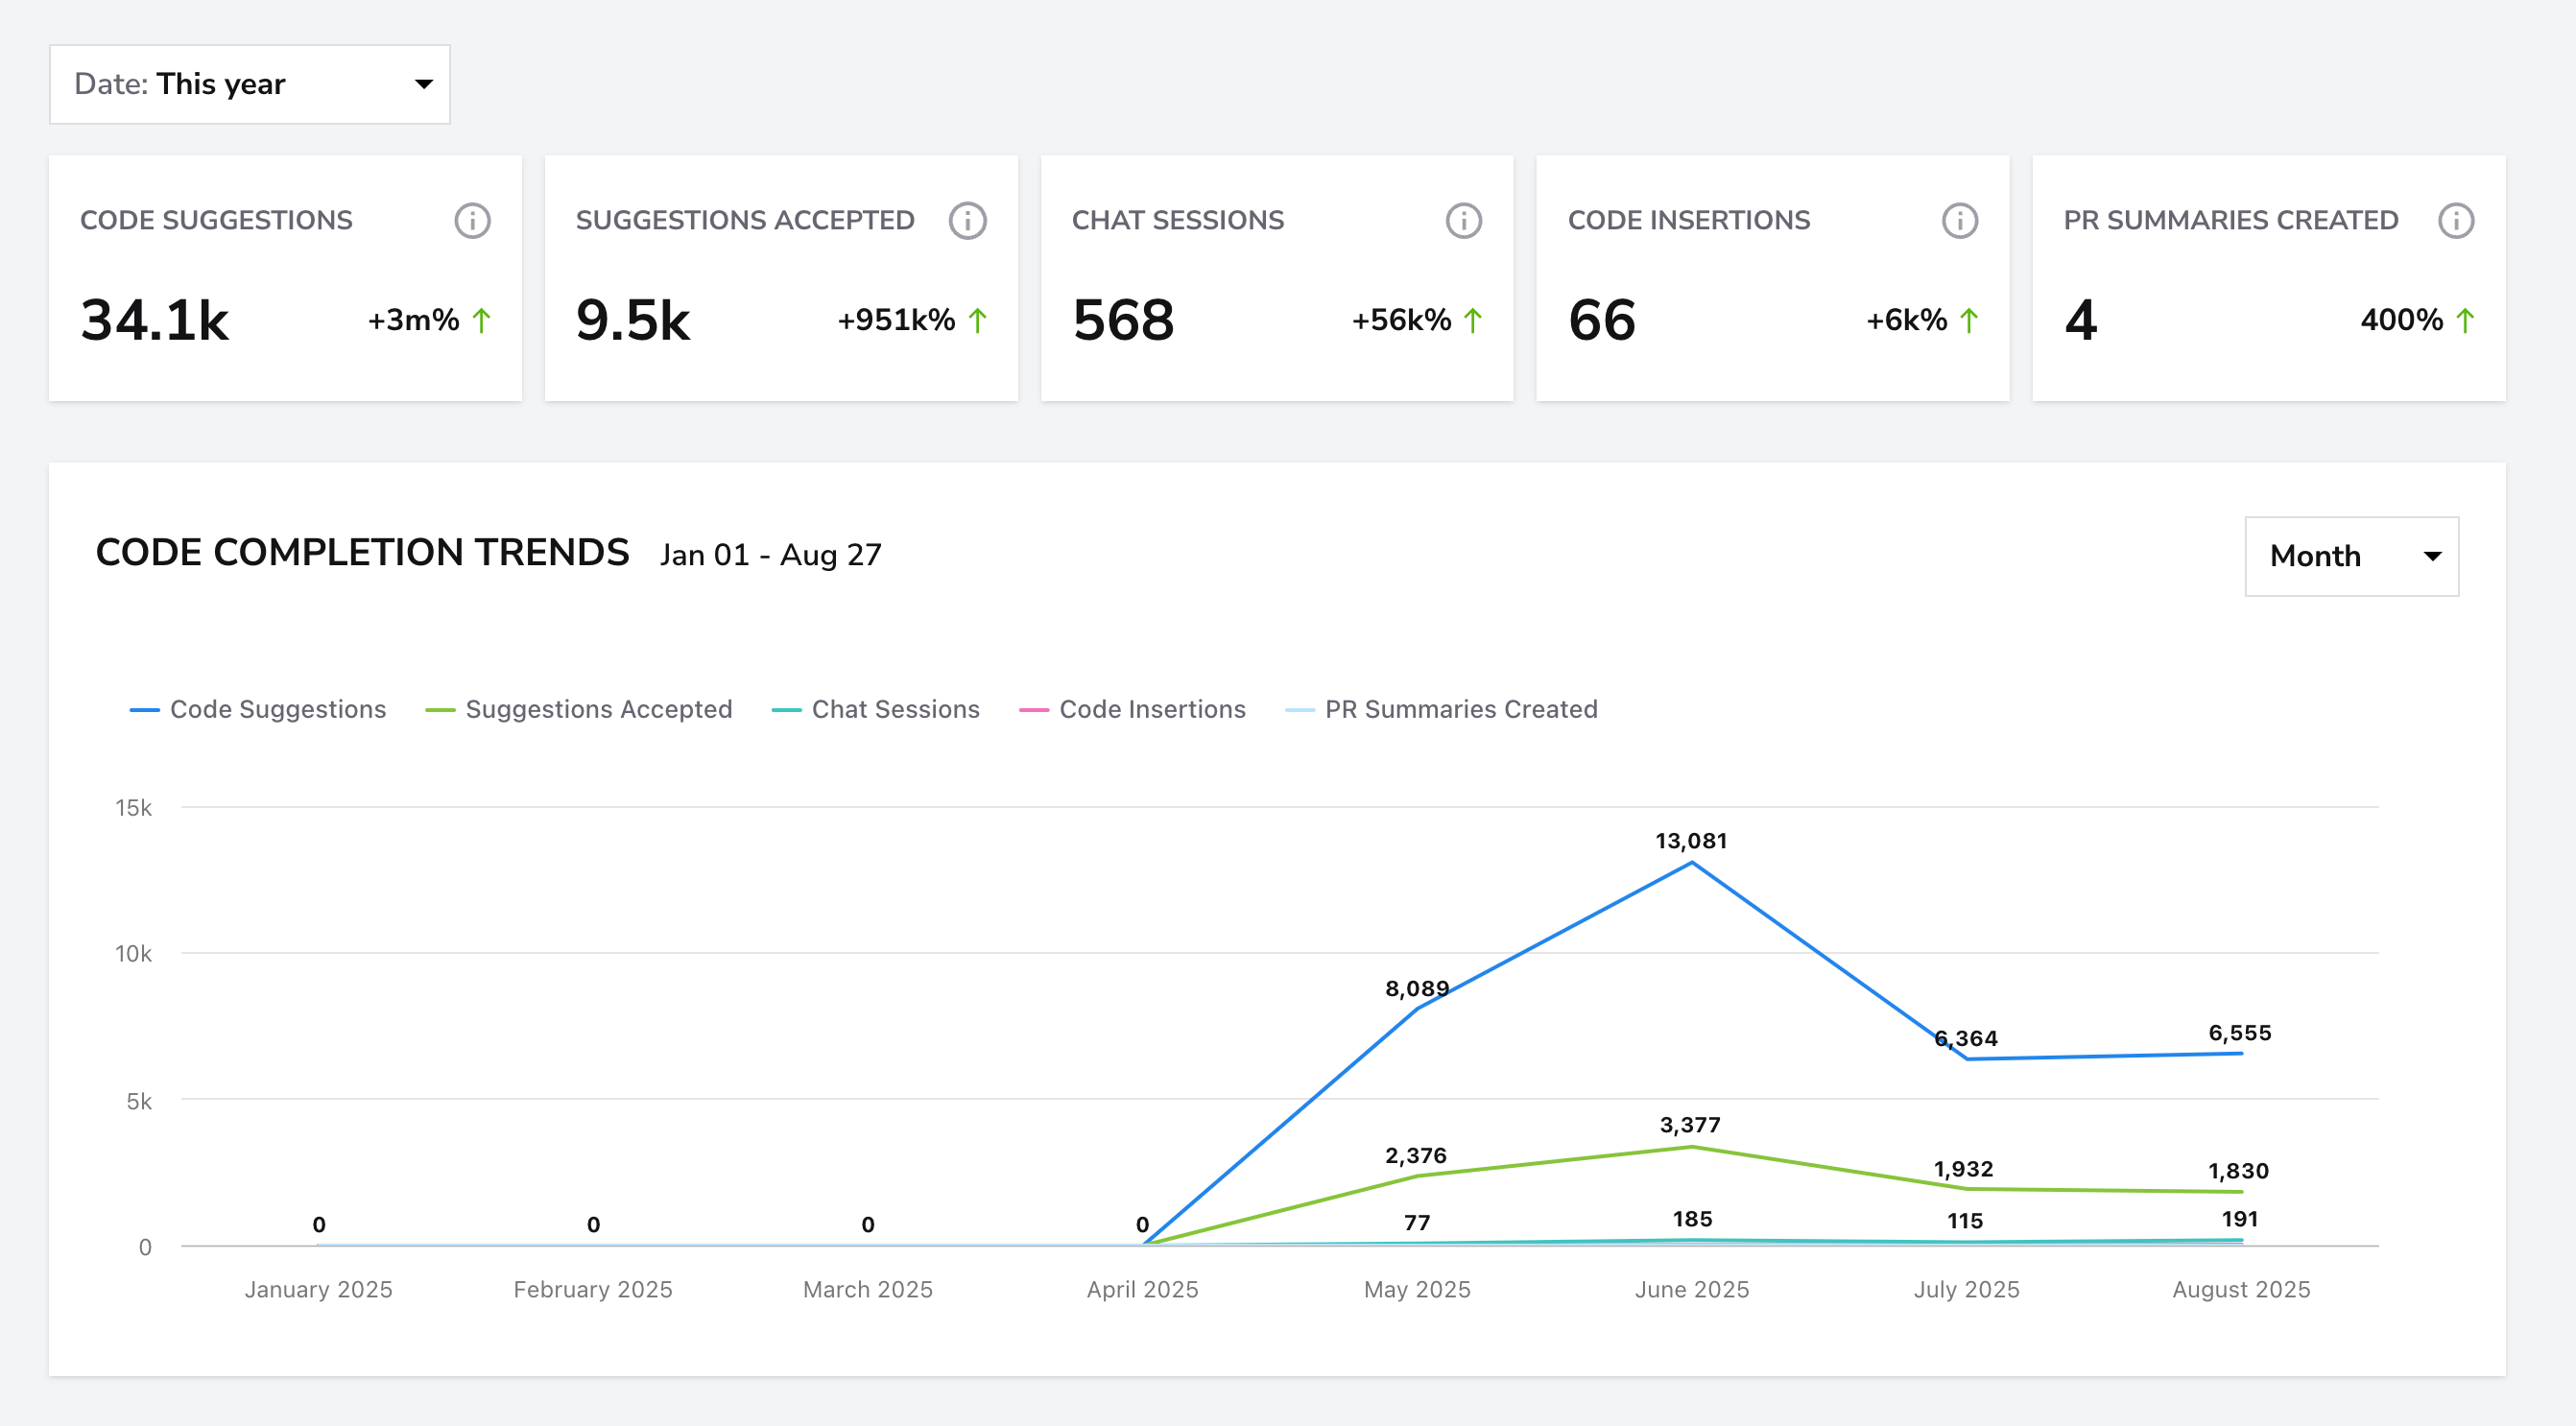The image size is (2576, 1426).
Task: Toggle the Code Suggestions legend series
Action: pyautogui.click(x=258, y=709)
